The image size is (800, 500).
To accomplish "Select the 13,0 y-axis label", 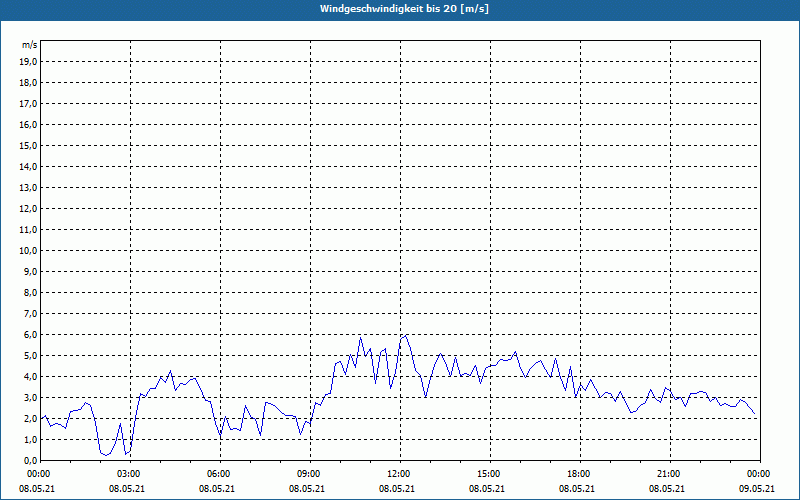I will [28, 187].
